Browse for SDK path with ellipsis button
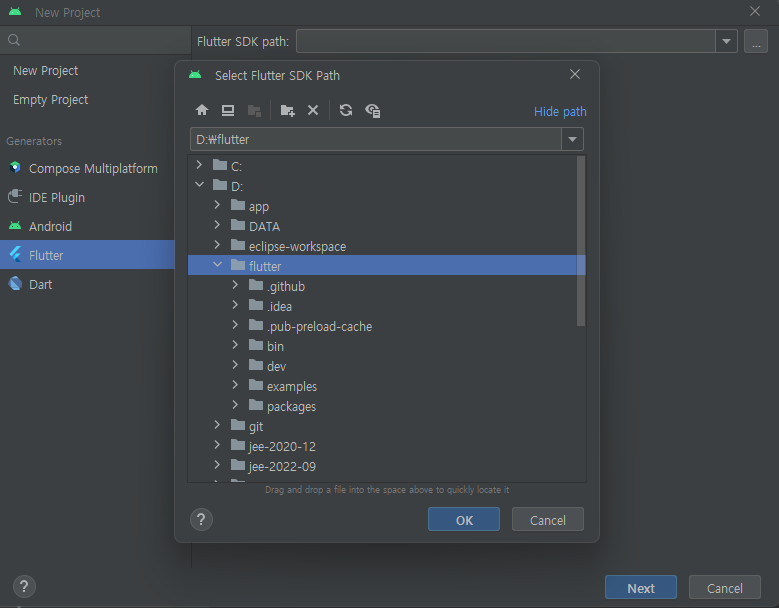The width and height of the screenshot is (779, 608). coord(756,41)
